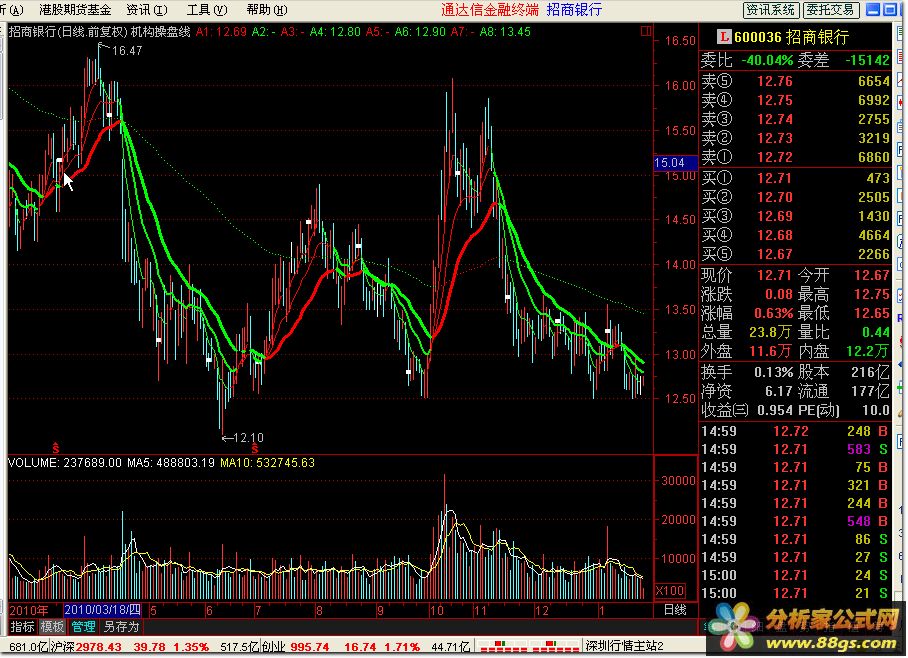Open the 港股期货基金 menu
The image size is (908, 658).
pos(75,10)
